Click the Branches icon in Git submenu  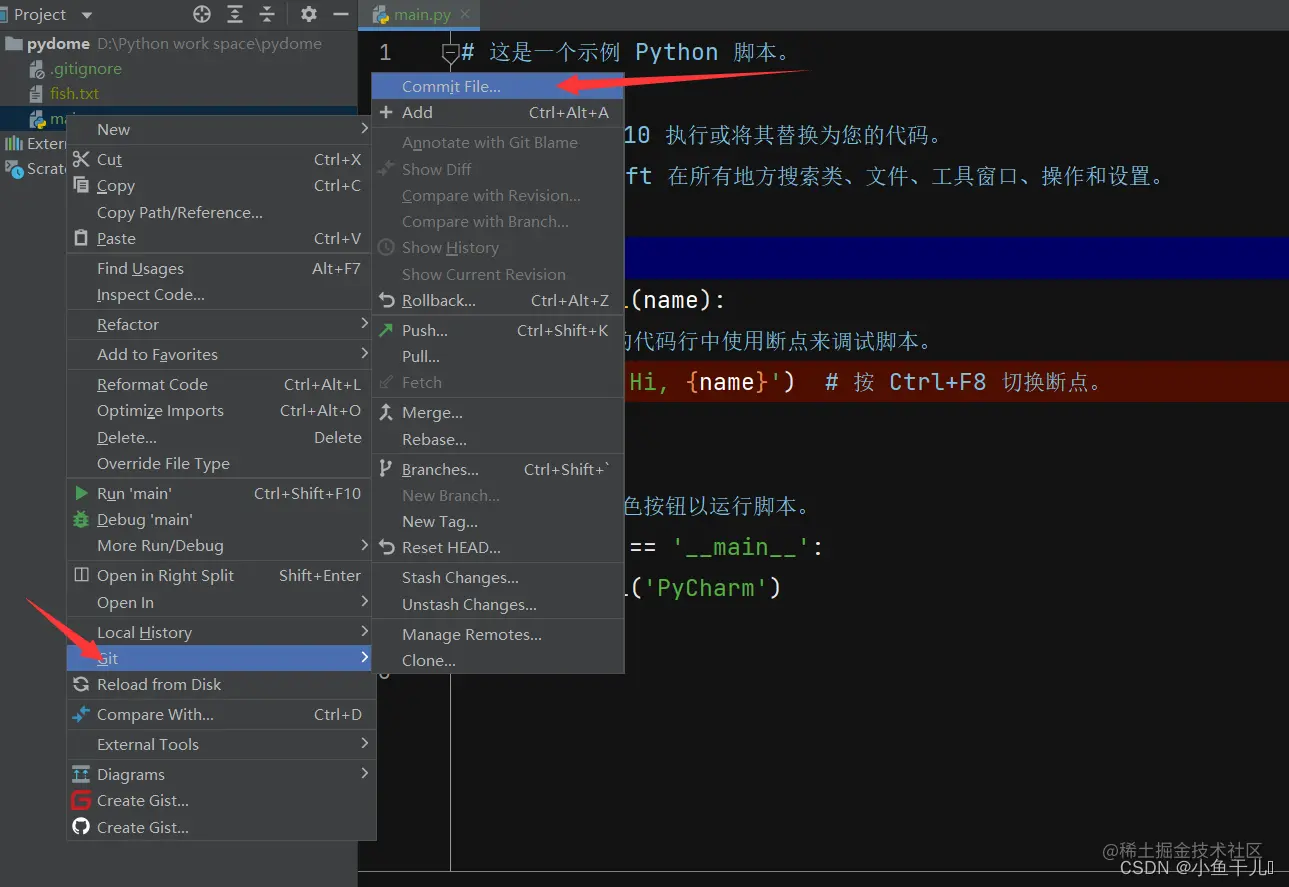(x=387, y=469)
